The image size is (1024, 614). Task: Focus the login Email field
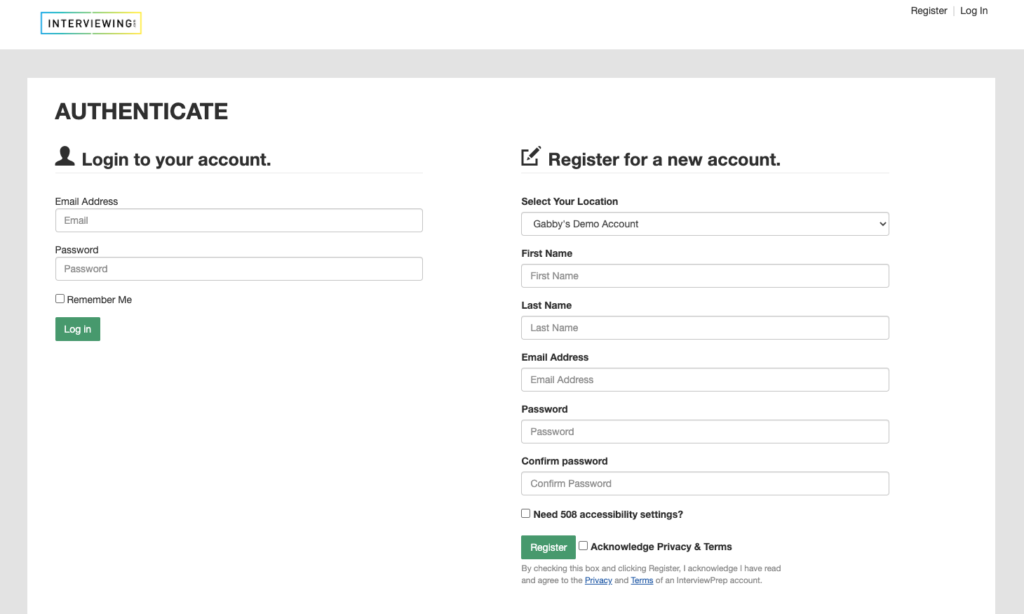(238, 220)
